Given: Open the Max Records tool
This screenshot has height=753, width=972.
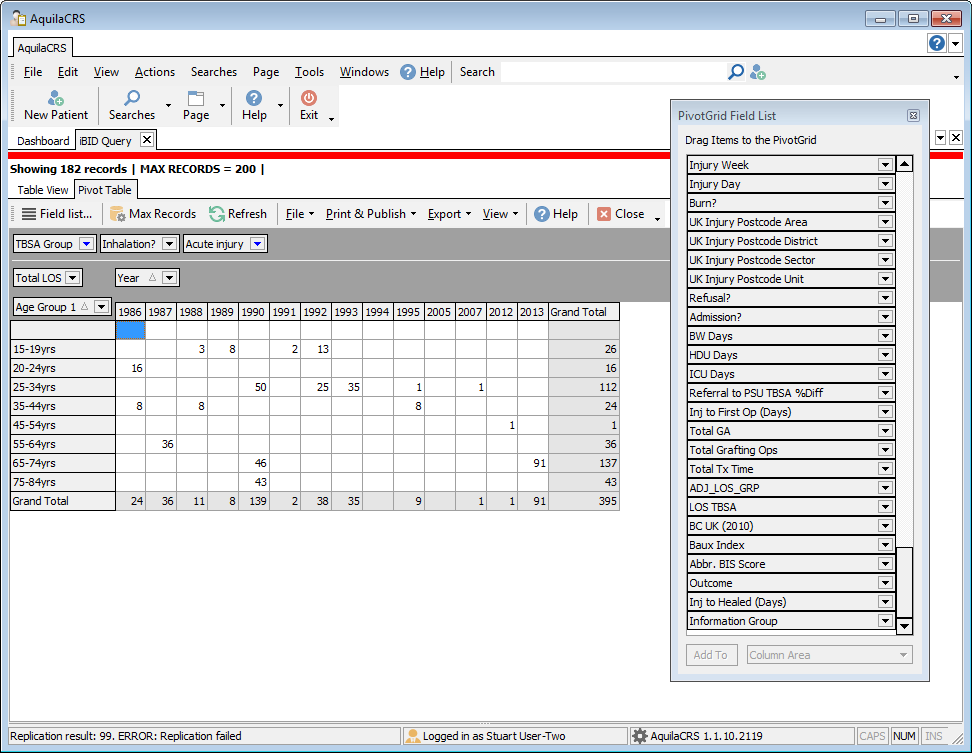Looking at the screenshot, I should (153, 213).
